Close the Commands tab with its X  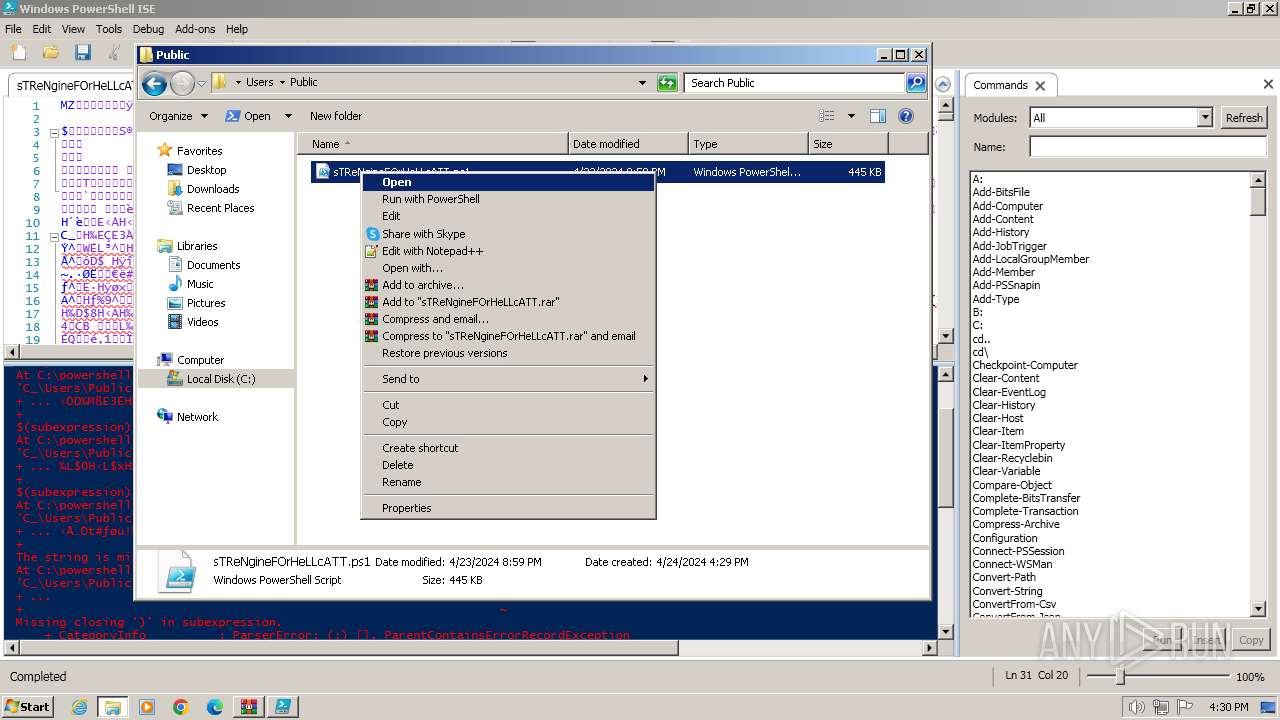point(1040,86)
